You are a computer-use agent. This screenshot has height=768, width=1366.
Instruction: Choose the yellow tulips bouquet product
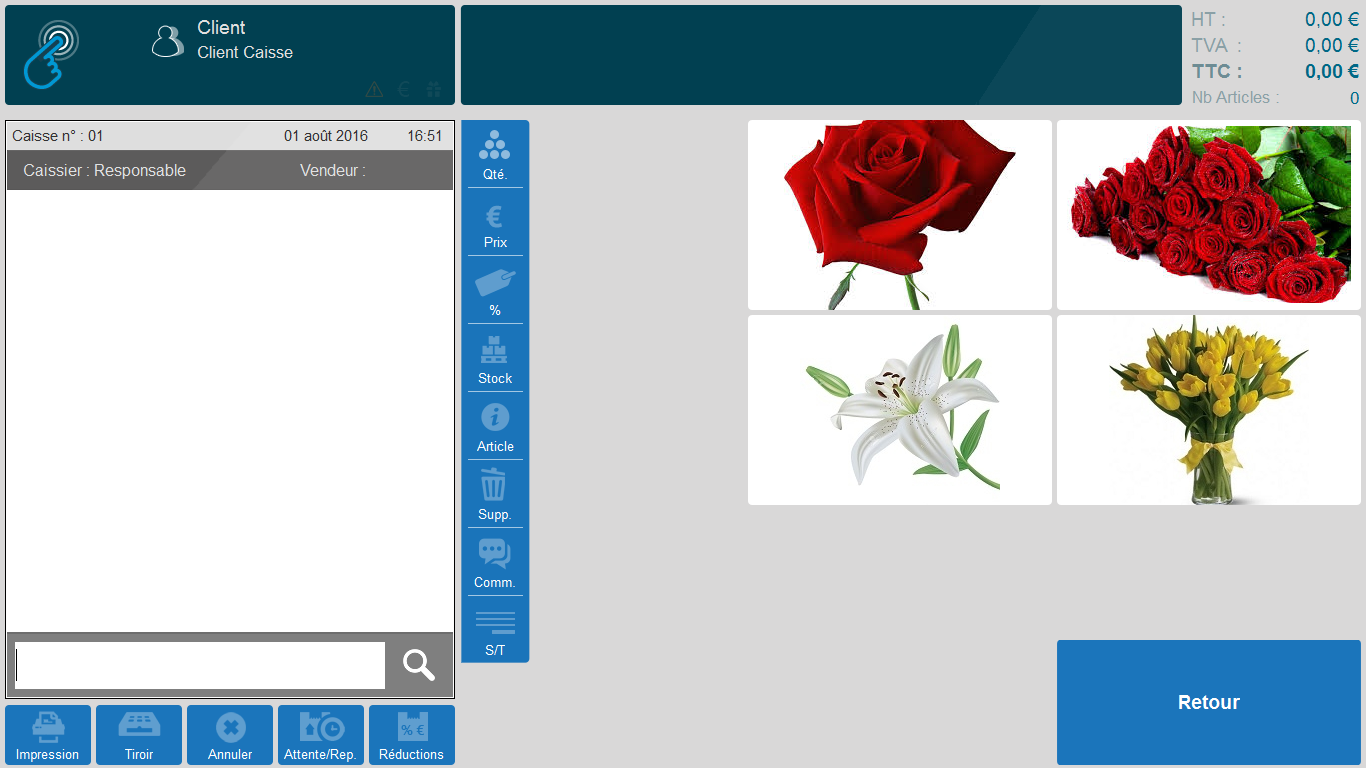[1208, 410]
